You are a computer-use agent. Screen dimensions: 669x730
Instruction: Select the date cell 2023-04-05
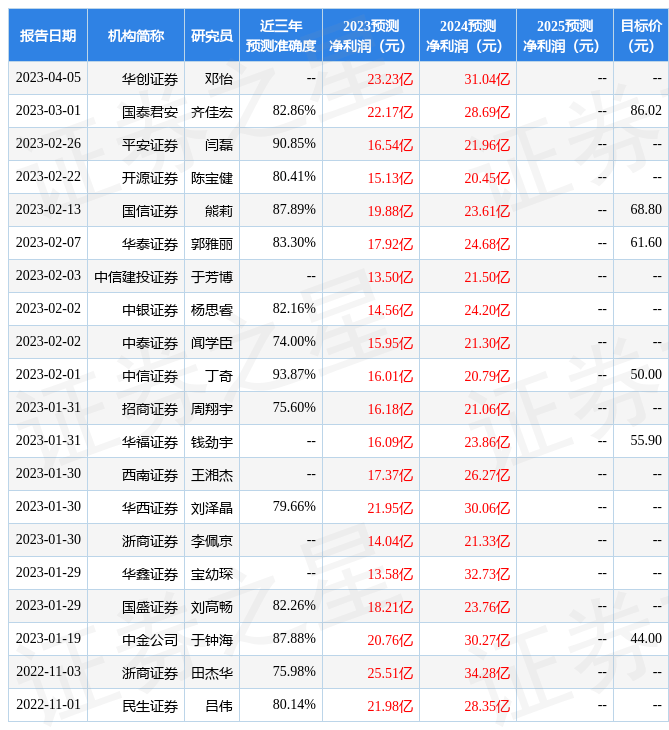point(48,77)
